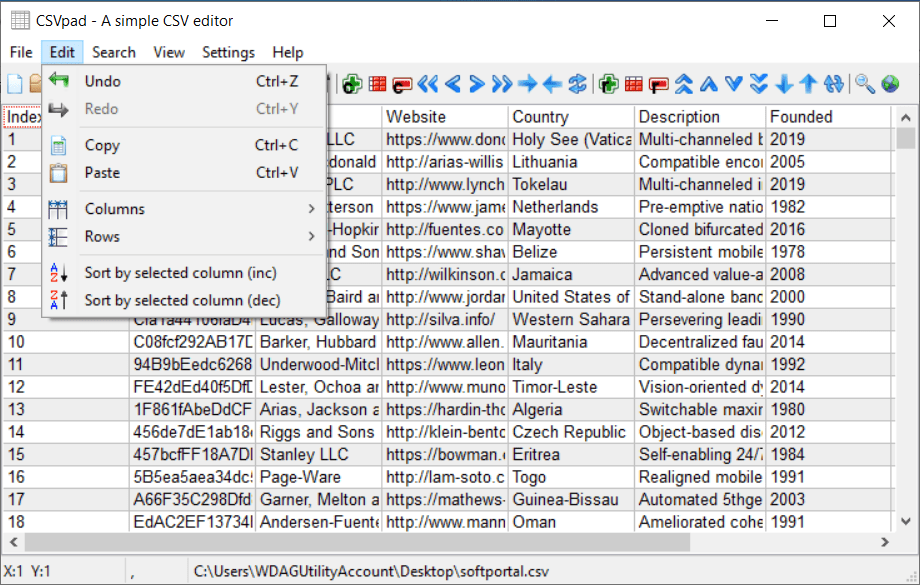Image resolution: width=920 pixels, height=585 pixels.
Task: Click the softportal.csv path in status bar
Action: [x=371, y=572]
